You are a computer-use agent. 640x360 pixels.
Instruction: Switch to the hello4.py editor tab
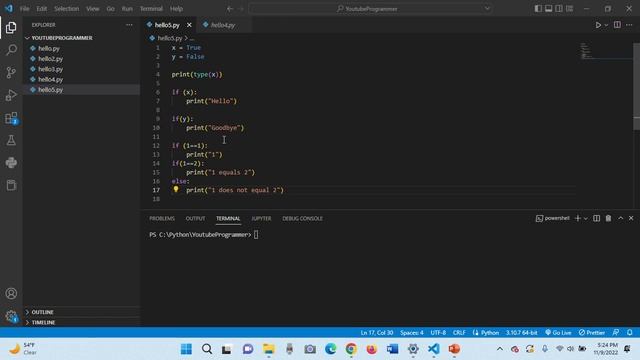coord(223,25)
